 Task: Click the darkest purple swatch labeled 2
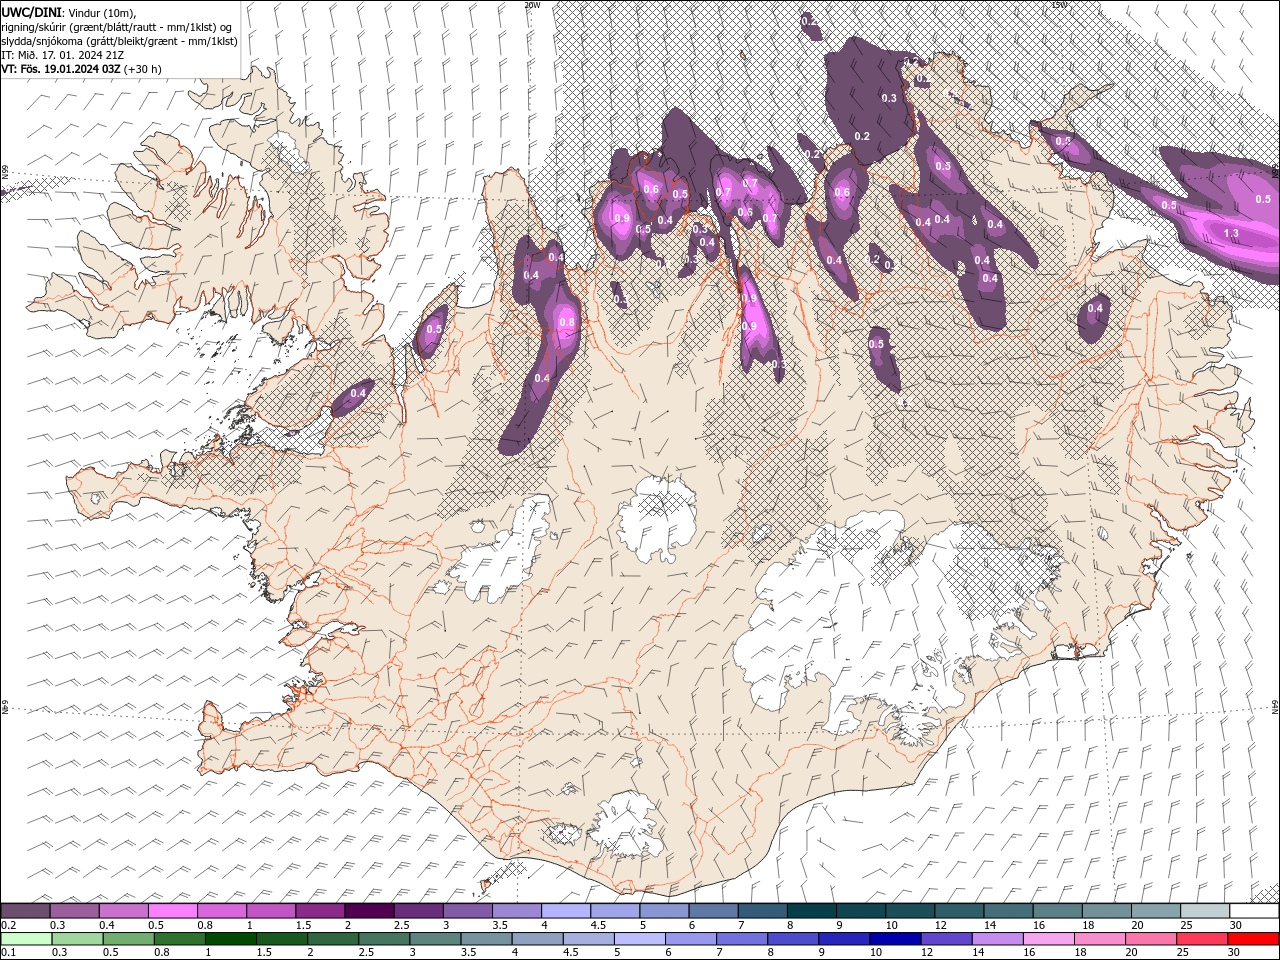coord(368,911)
